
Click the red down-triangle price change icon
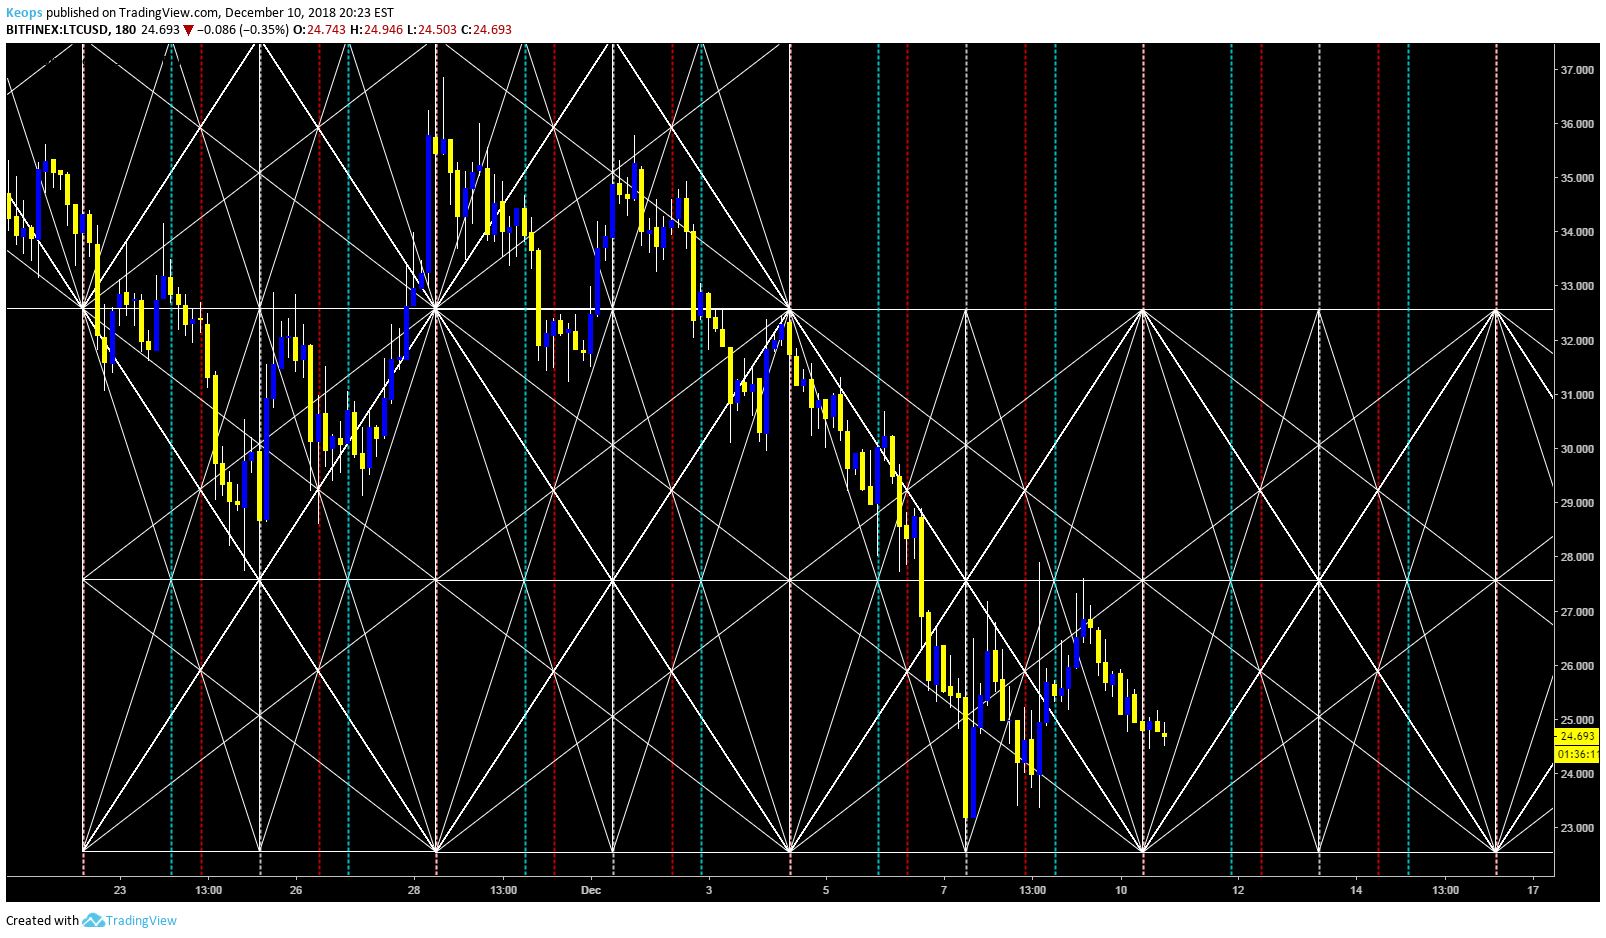tap(188, 30)
